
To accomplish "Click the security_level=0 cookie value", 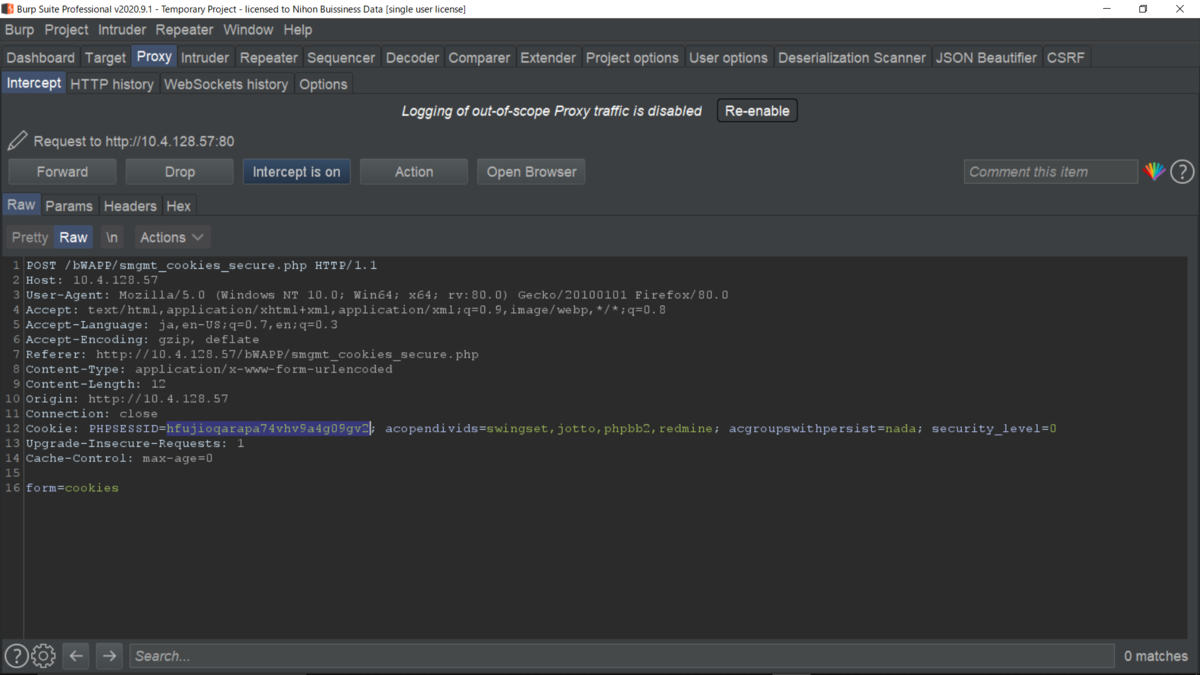I will pos(994,428).
